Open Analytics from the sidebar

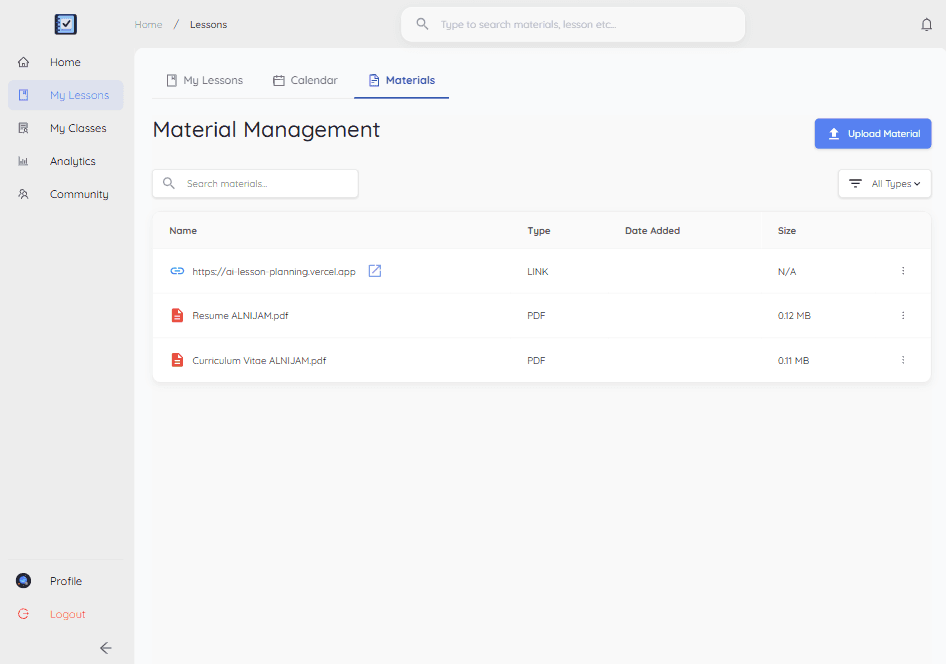(x=72, y=161)
